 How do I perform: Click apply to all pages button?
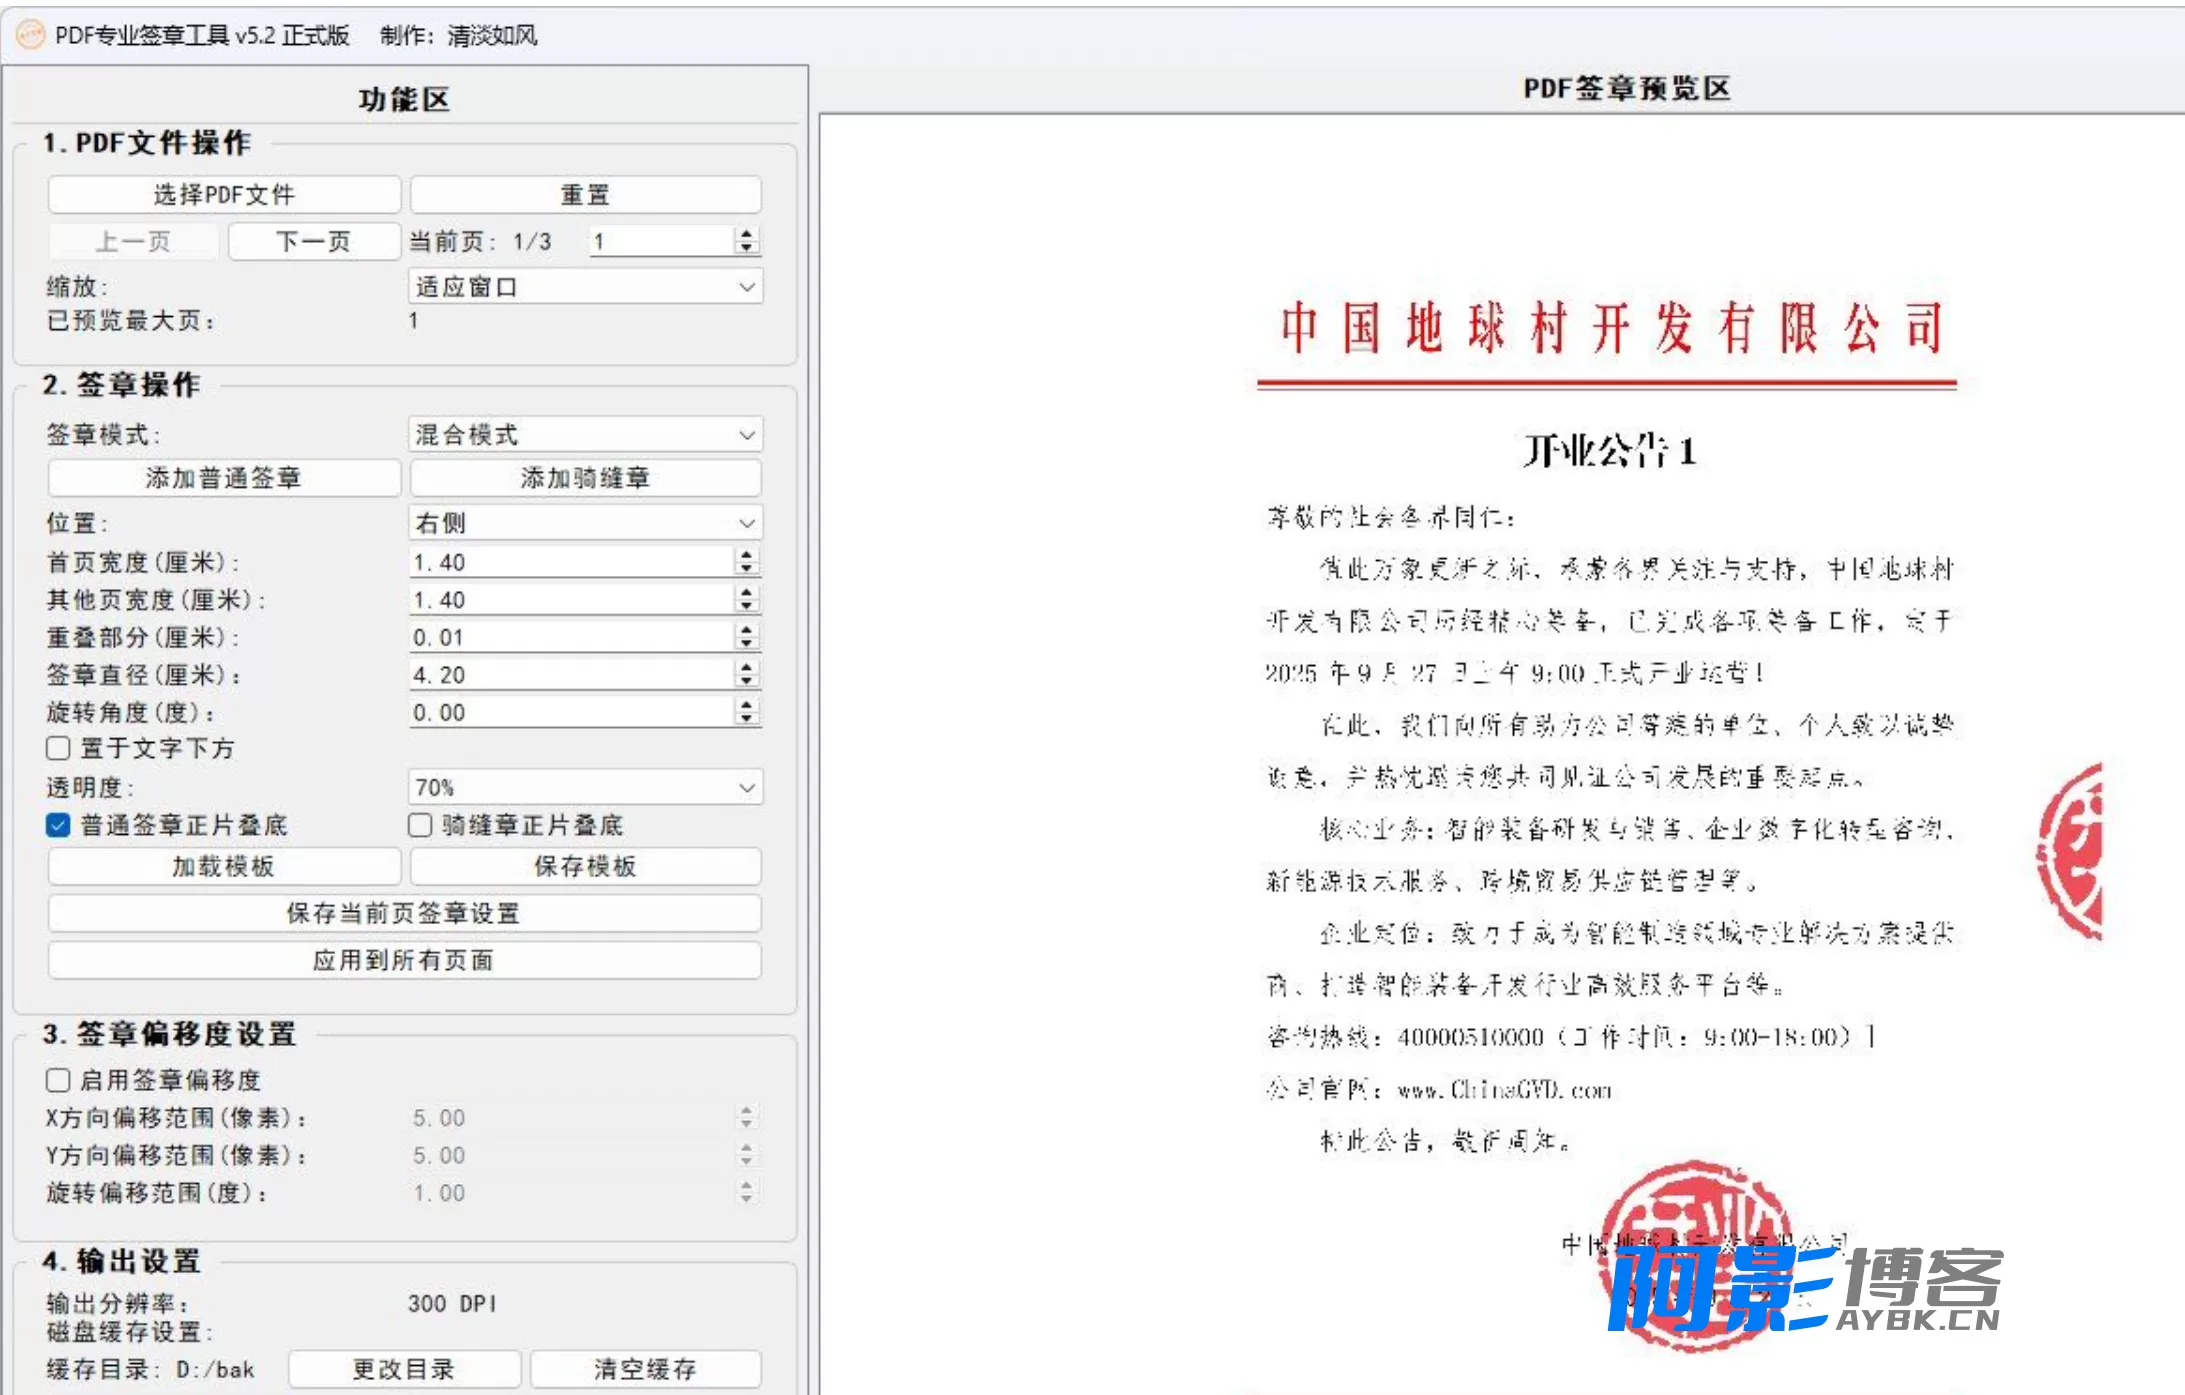[404, 960]
